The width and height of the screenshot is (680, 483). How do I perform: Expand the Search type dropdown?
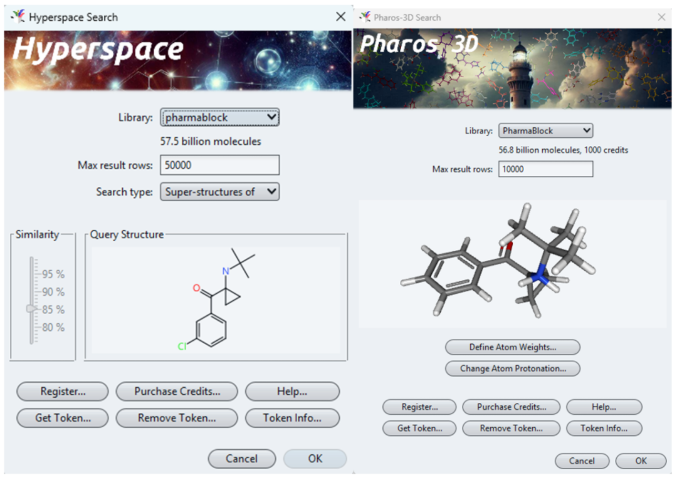coord(220,191)
